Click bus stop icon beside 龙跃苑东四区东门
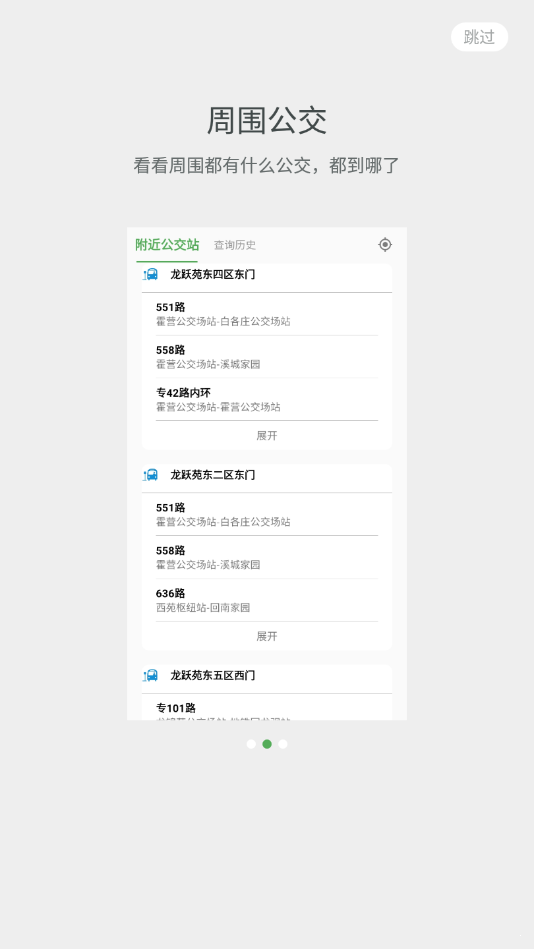The image size is (534, 949). point(150,274)
